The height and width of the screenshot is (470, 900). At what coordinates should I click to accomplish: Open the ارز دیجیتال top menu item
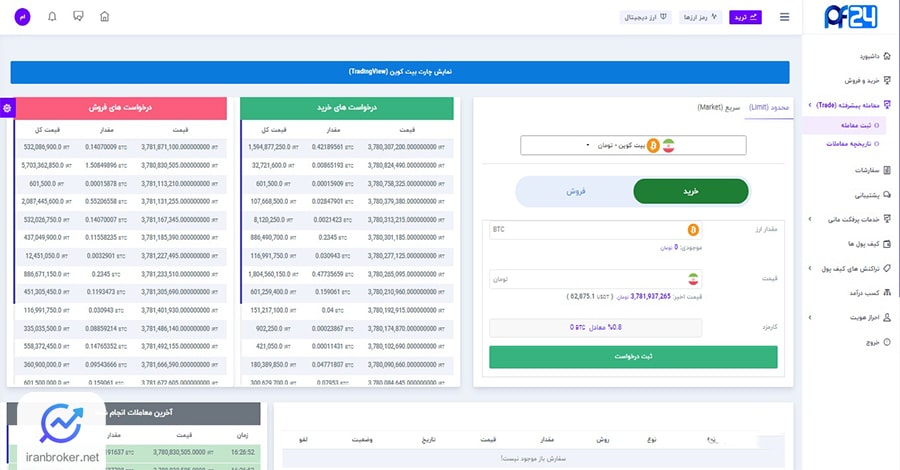point(645,17)
